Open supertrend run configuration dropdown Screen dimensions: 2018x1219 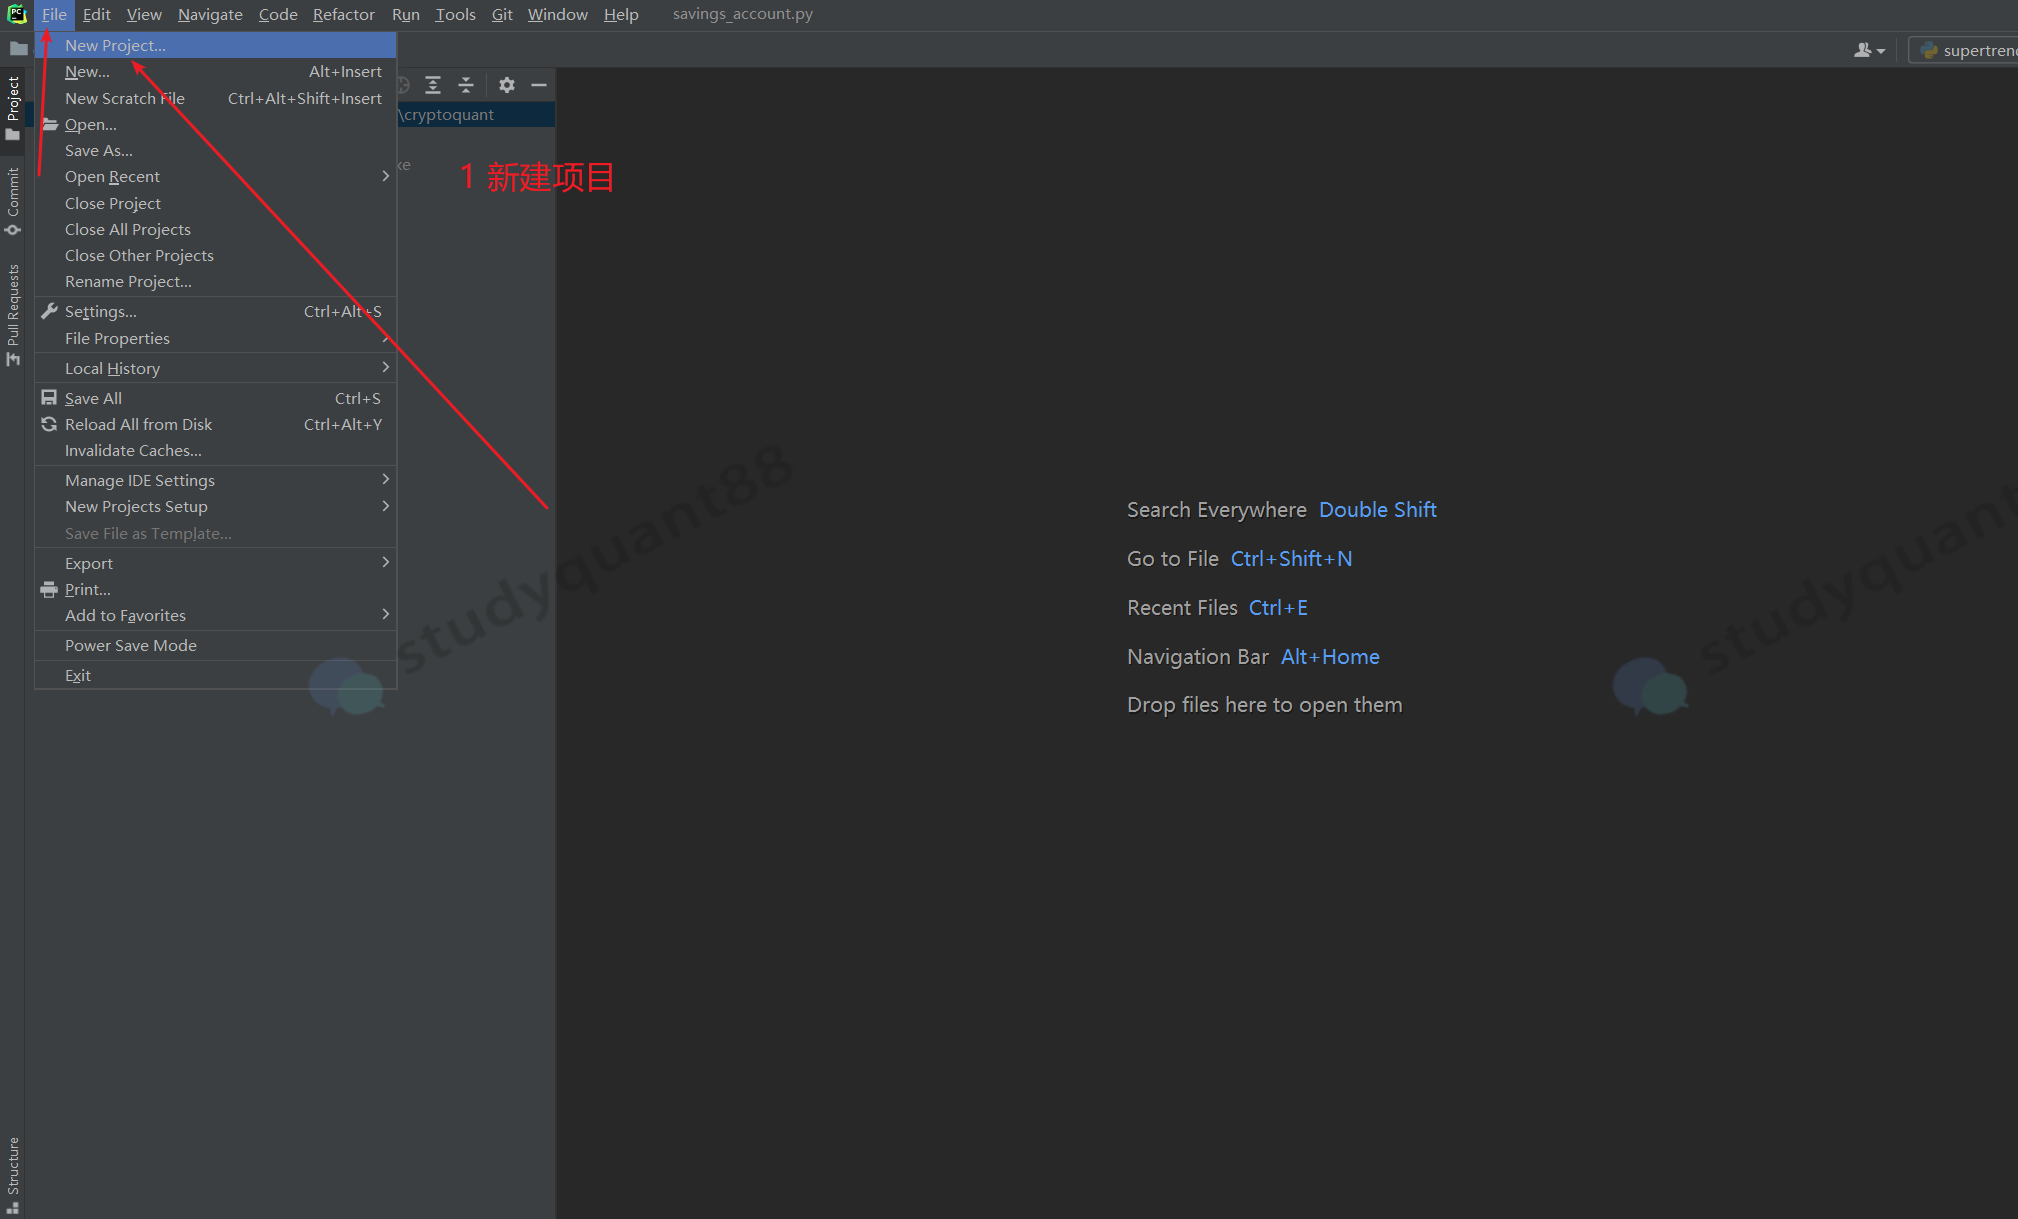click(1966, 50)
